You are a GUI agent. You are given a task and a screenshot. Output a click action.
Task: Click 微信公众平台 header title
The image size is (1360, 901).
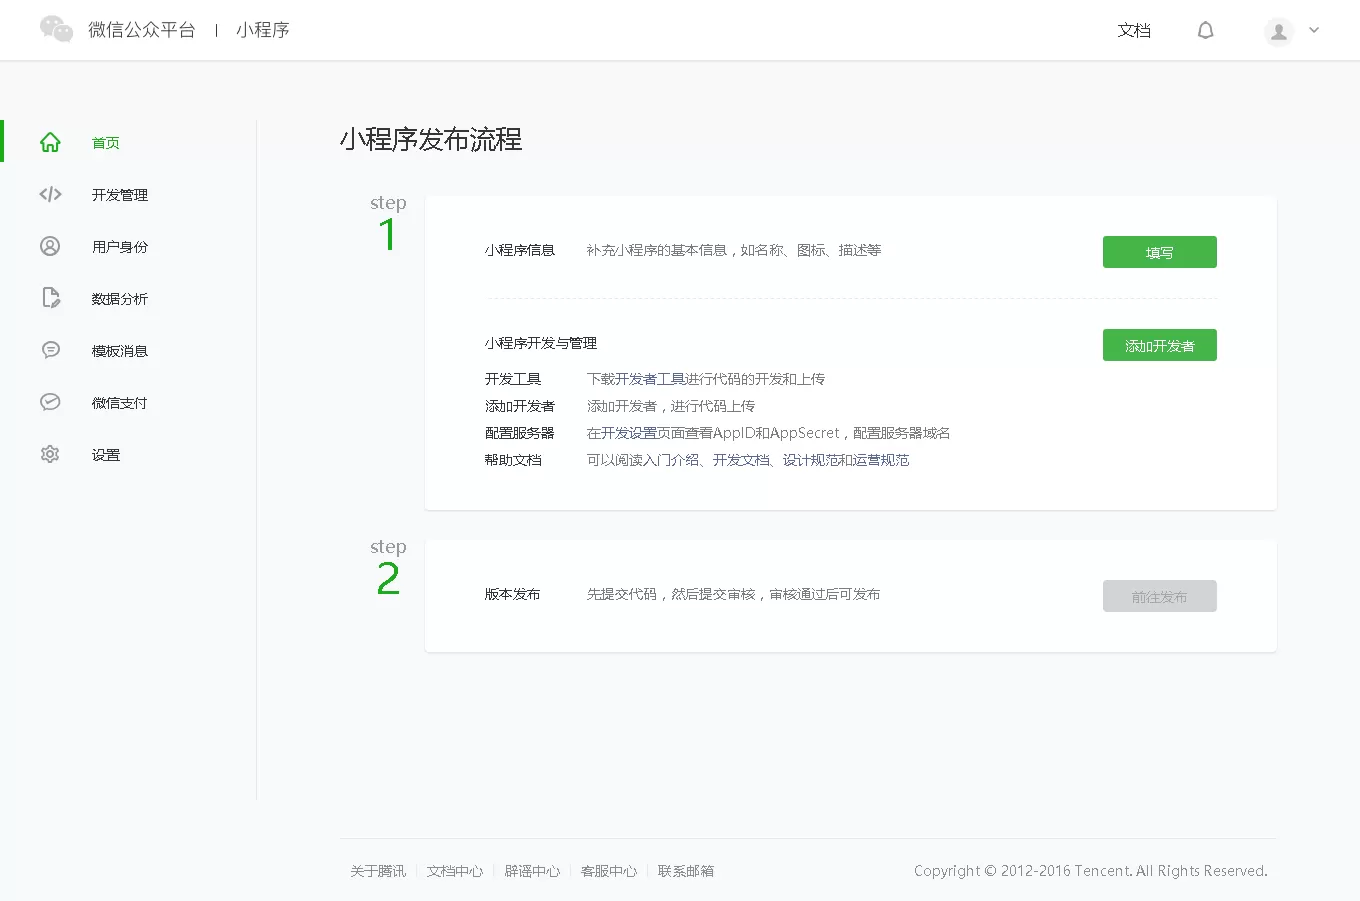[142, 30]
